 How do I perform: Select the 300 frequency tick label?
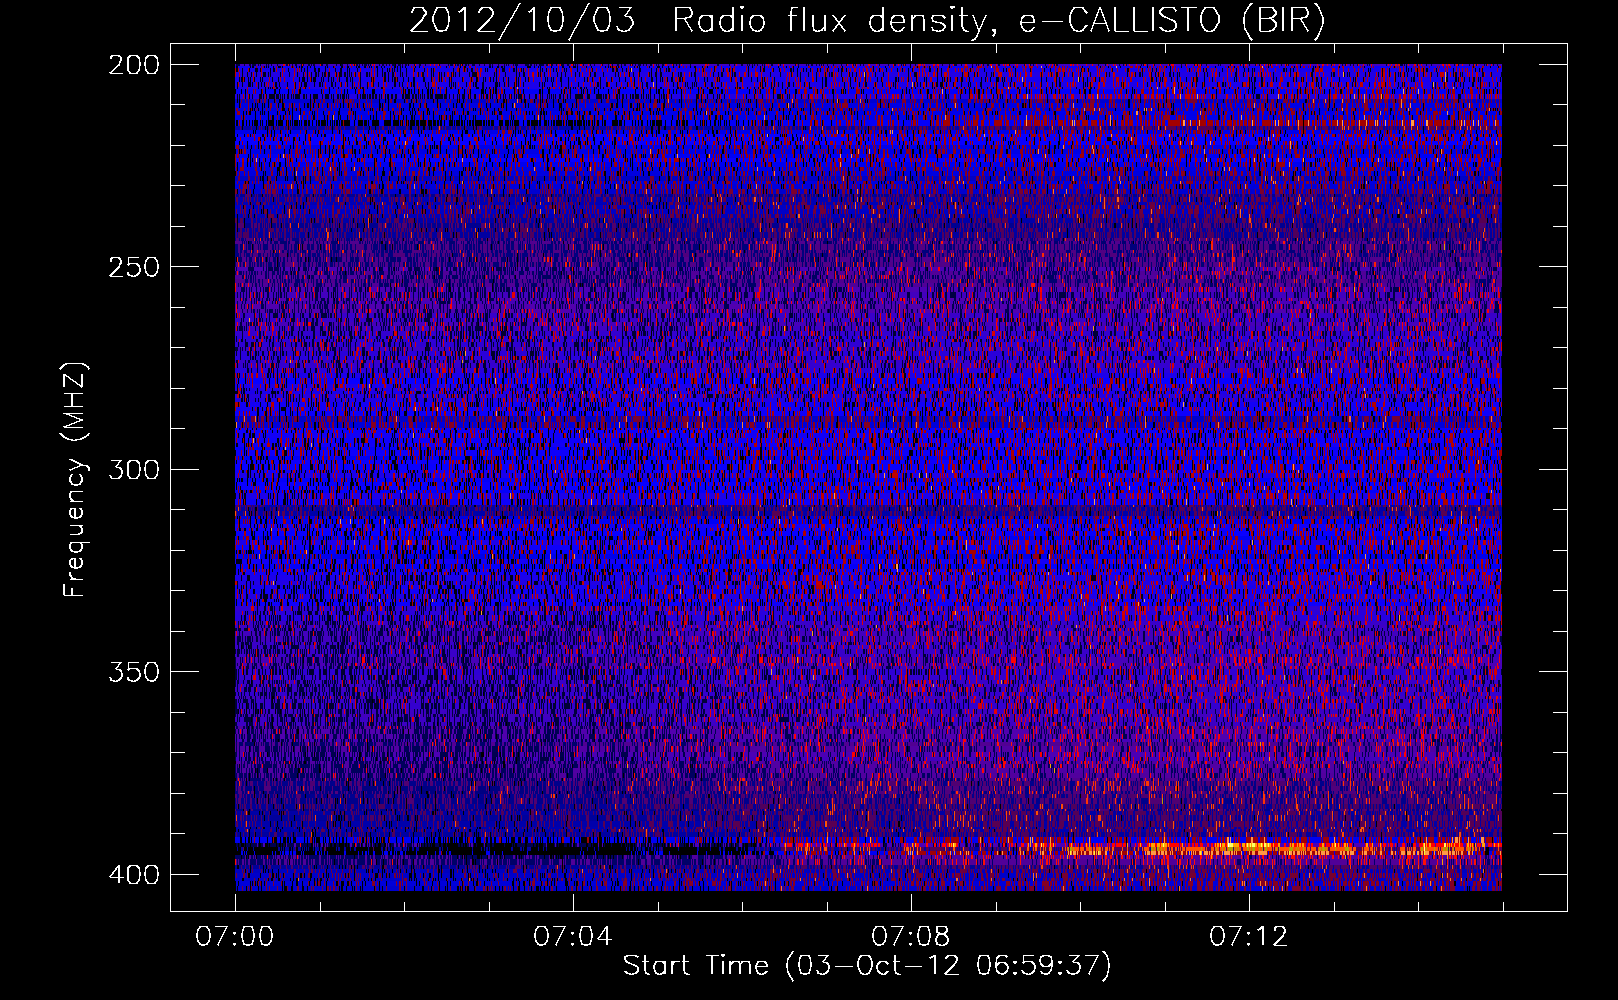[x=133, y=469]
